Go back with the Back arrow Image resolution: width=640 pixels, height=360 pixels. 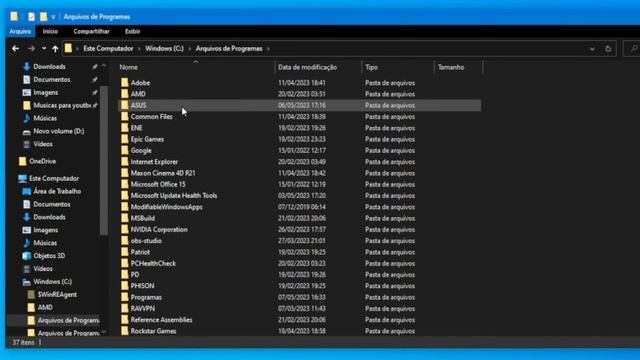coord(16,49)
